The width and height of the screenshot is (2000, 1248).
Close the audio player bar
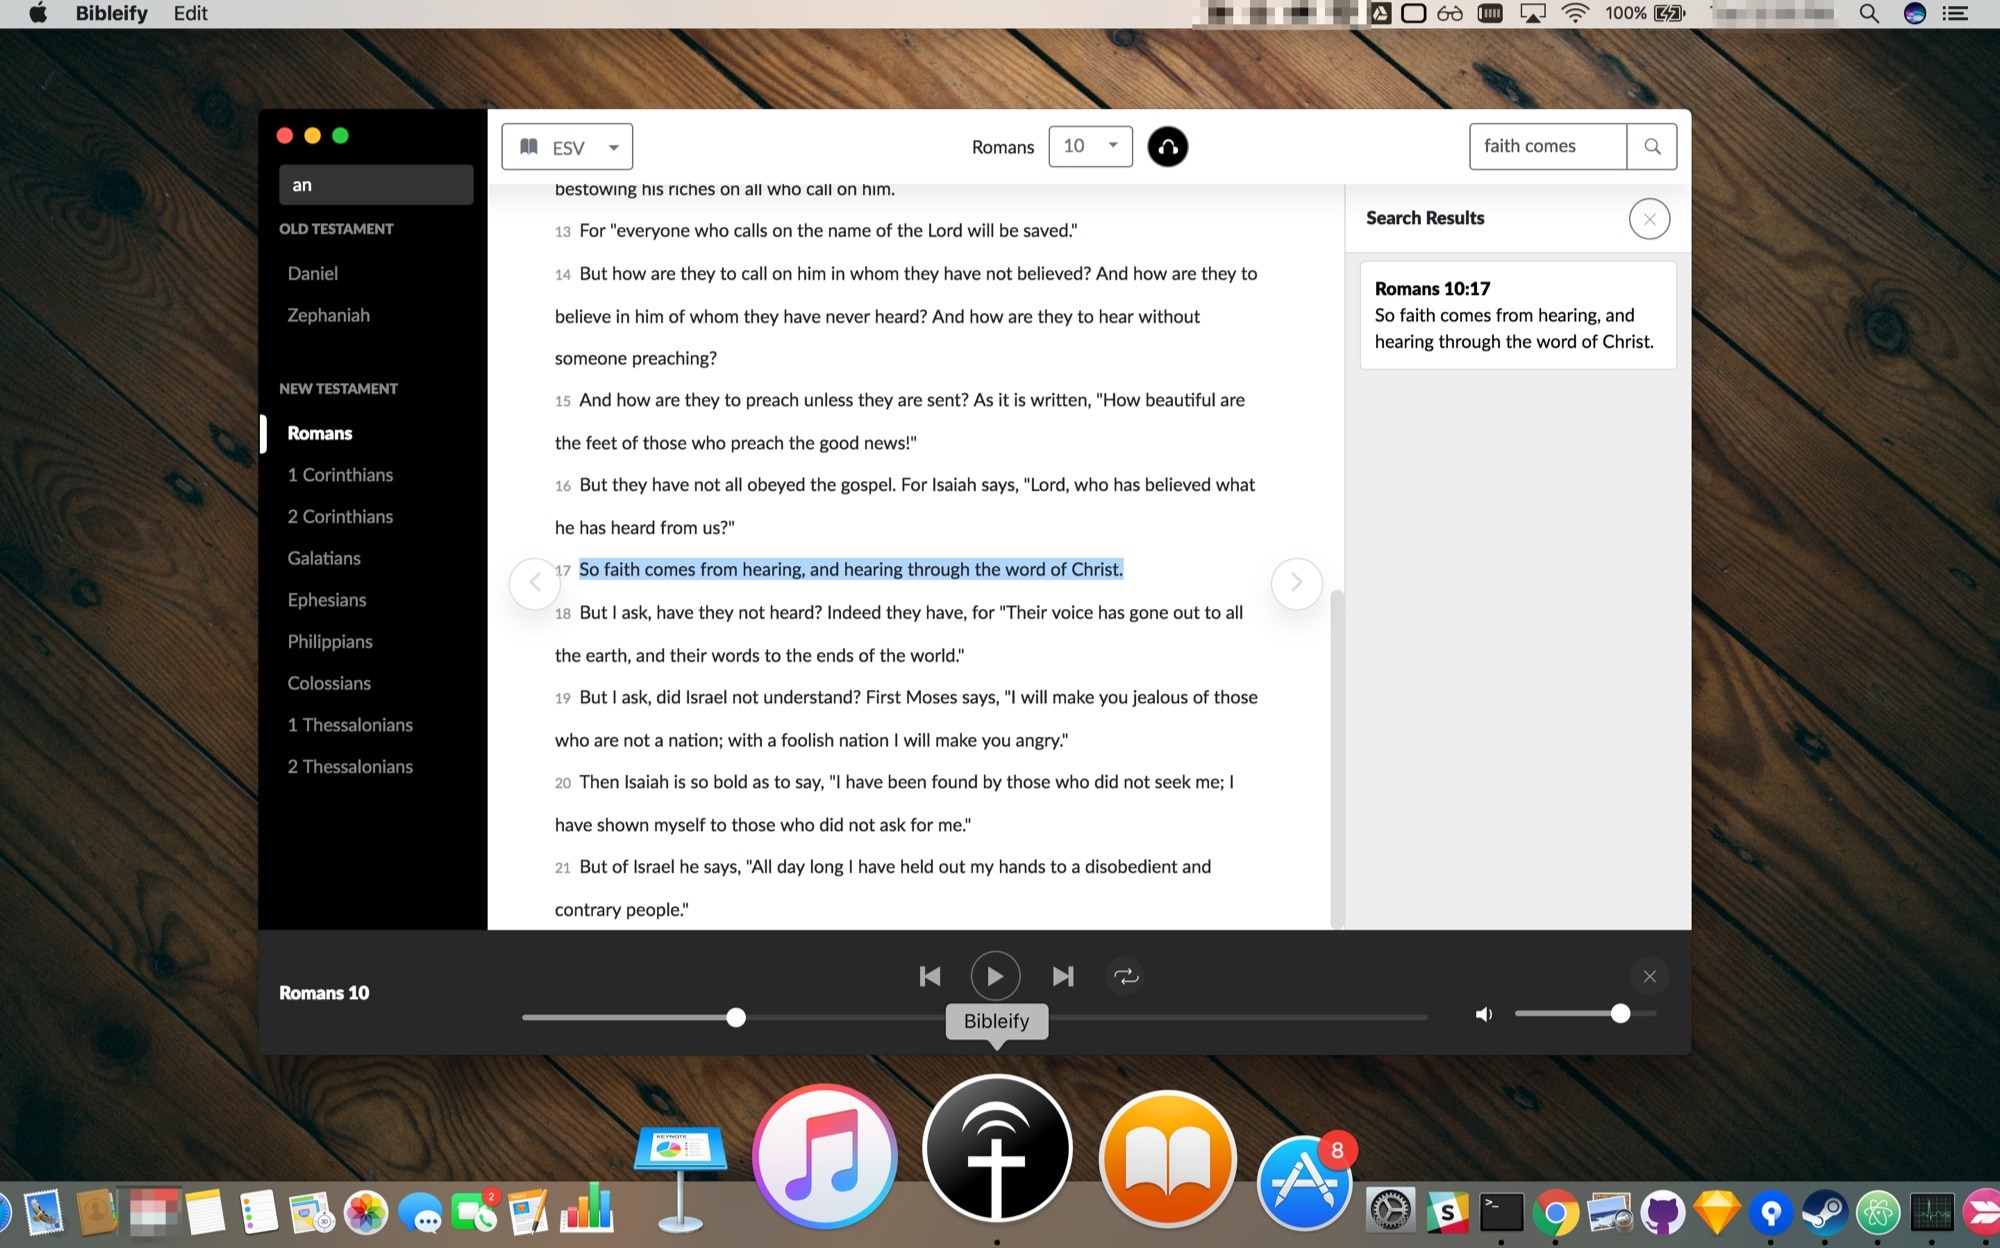coord(1649,976)
